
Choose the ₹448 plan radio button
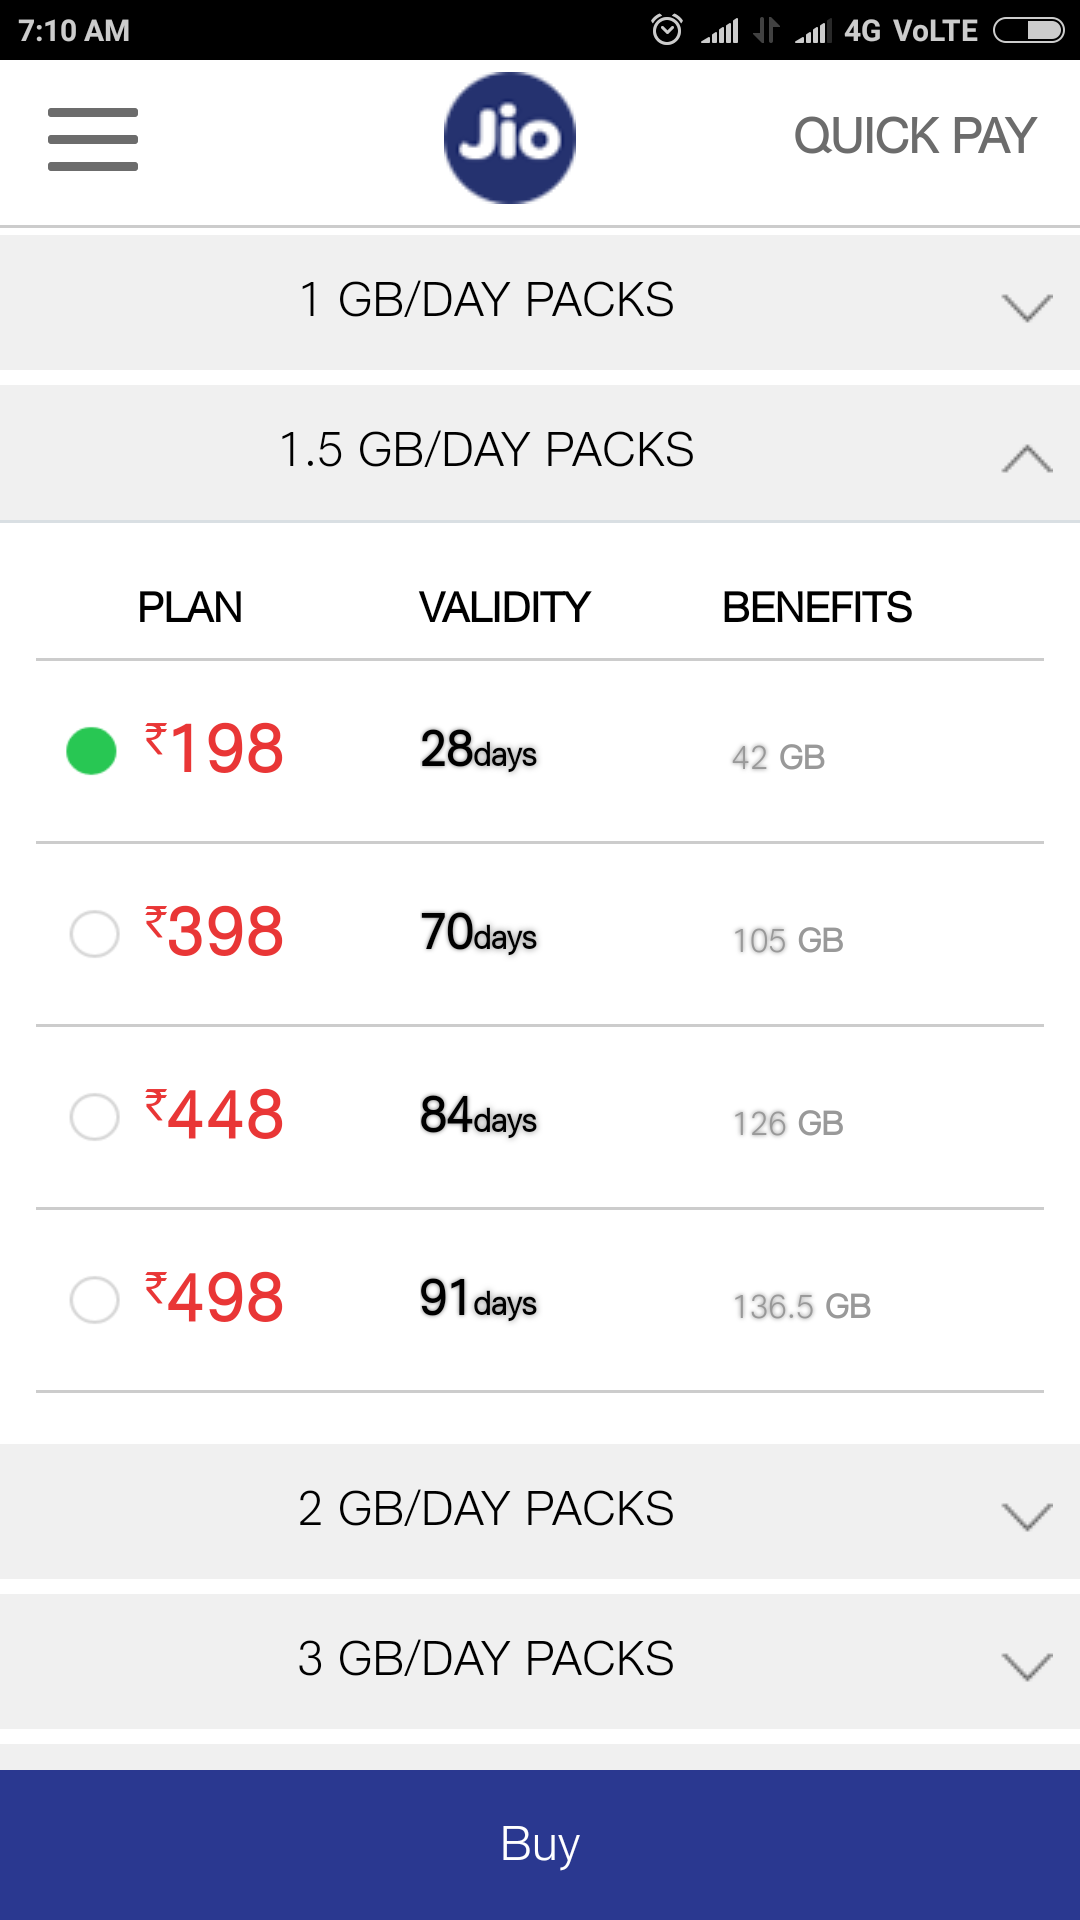click(x=95, y=1117)
